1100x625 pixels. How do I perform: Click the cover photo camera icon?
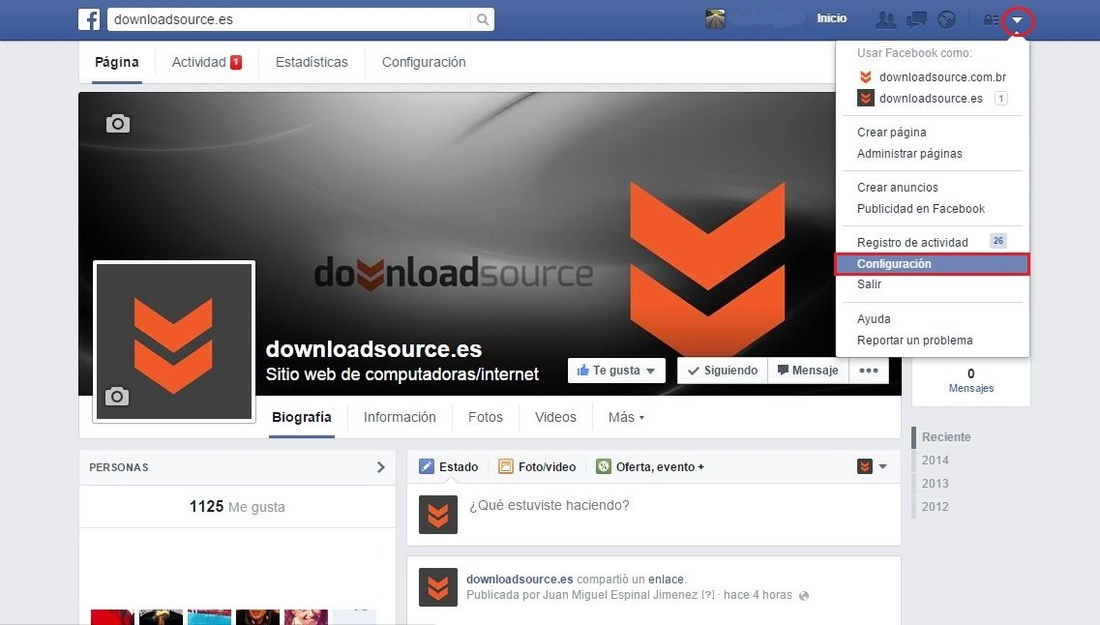pos(118,123)
